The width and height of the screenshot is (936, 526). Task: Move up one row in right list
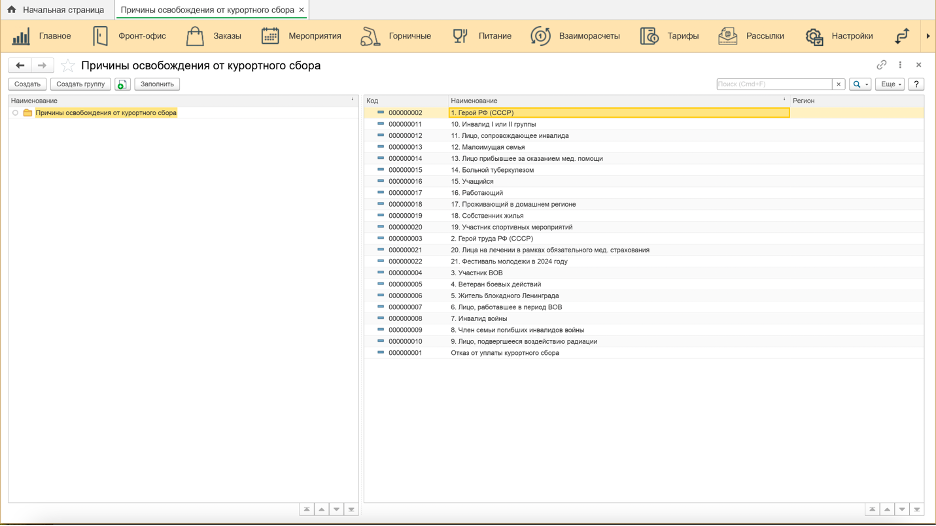[887, 509]
